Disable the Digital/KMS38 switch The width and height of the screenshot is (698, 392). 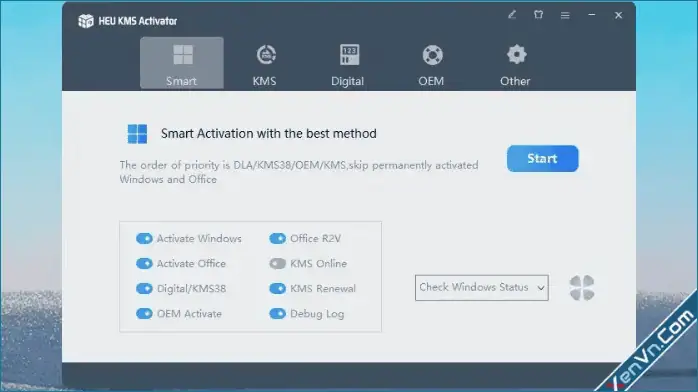(x=144, y=288)
